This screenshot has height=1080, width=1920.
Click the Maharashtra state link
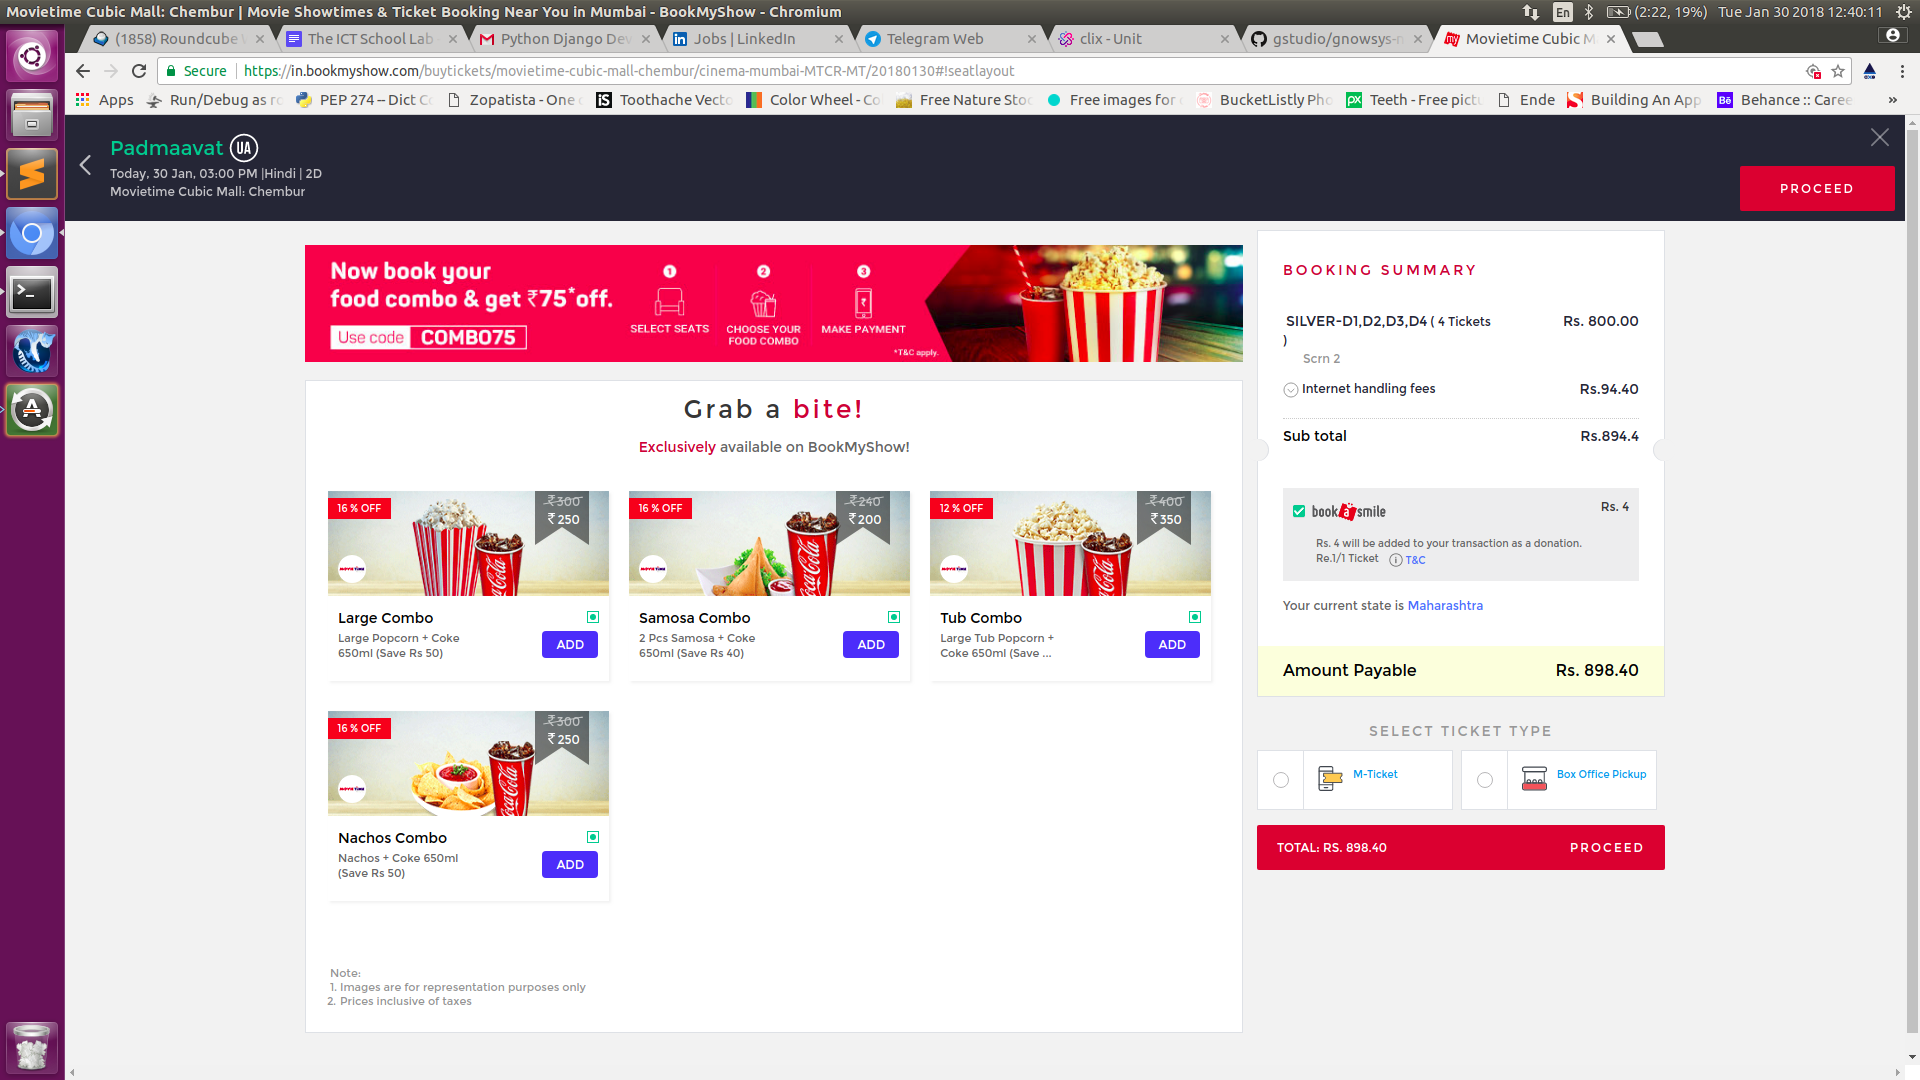tap(1445, 606)
